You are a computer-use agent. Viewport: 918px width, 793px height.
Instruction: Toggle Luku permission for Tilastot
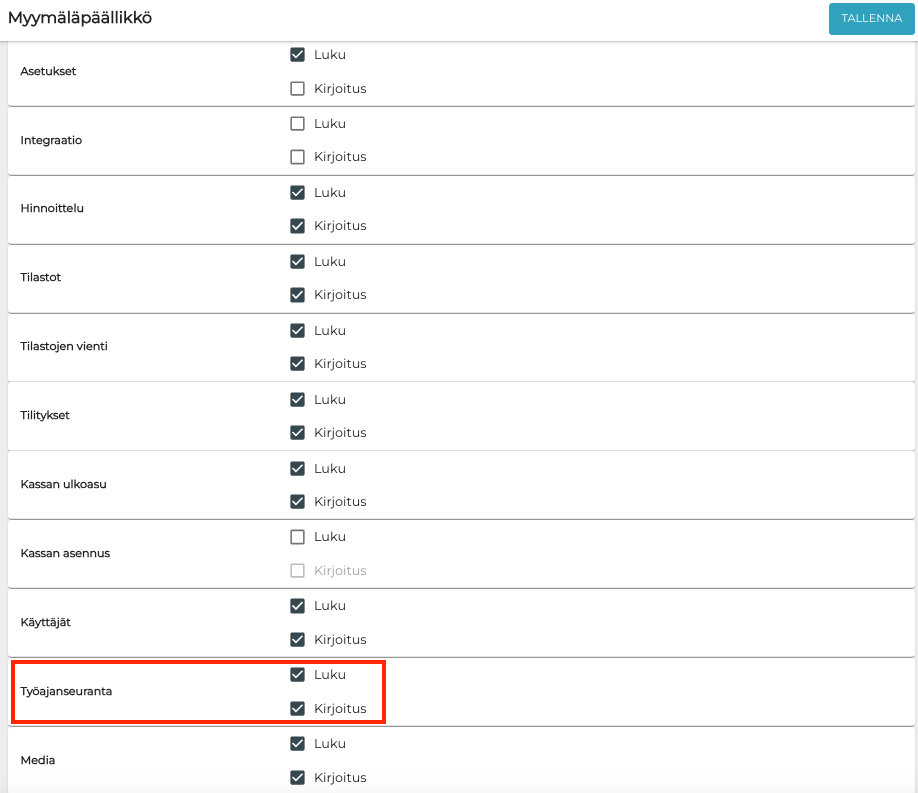click(x=297, y=261)
